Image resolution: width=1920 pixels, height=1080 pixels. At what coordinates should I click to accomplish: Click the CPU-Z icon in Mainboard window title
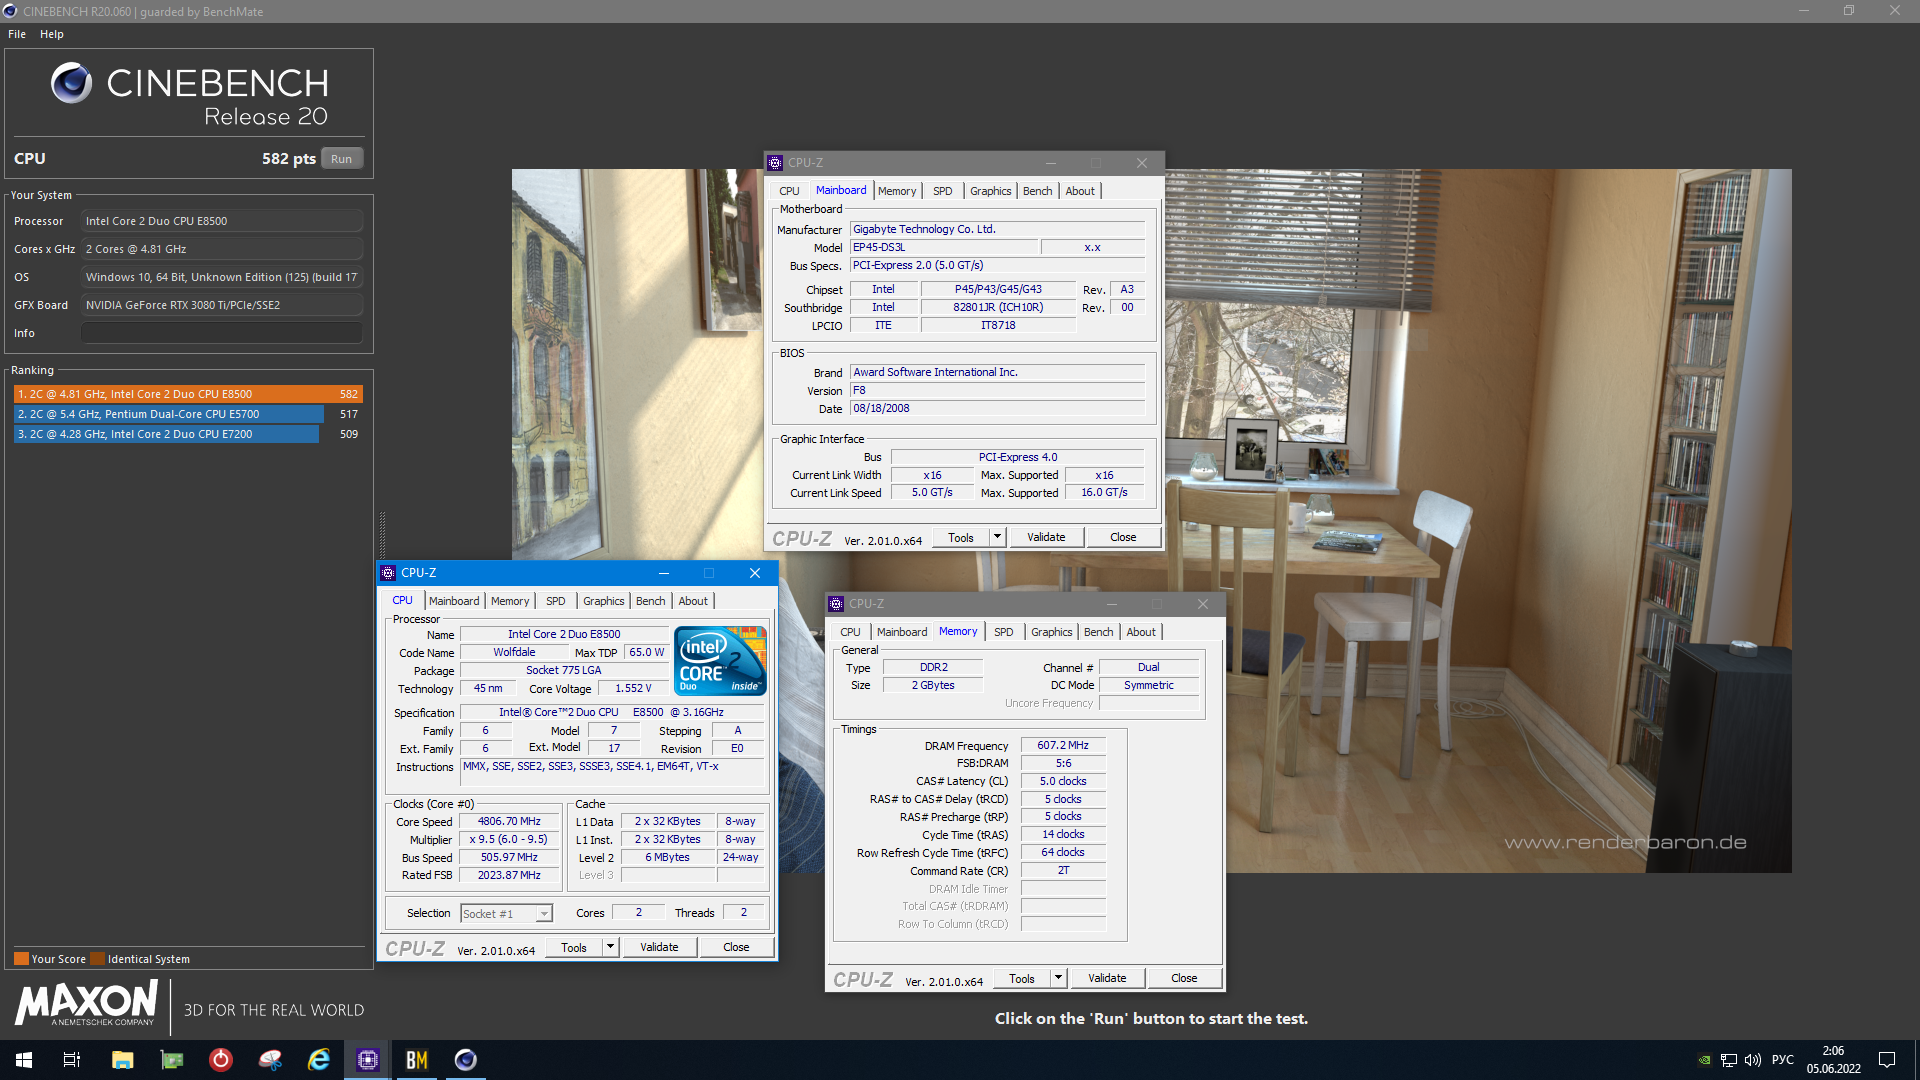tap(775, 163)
